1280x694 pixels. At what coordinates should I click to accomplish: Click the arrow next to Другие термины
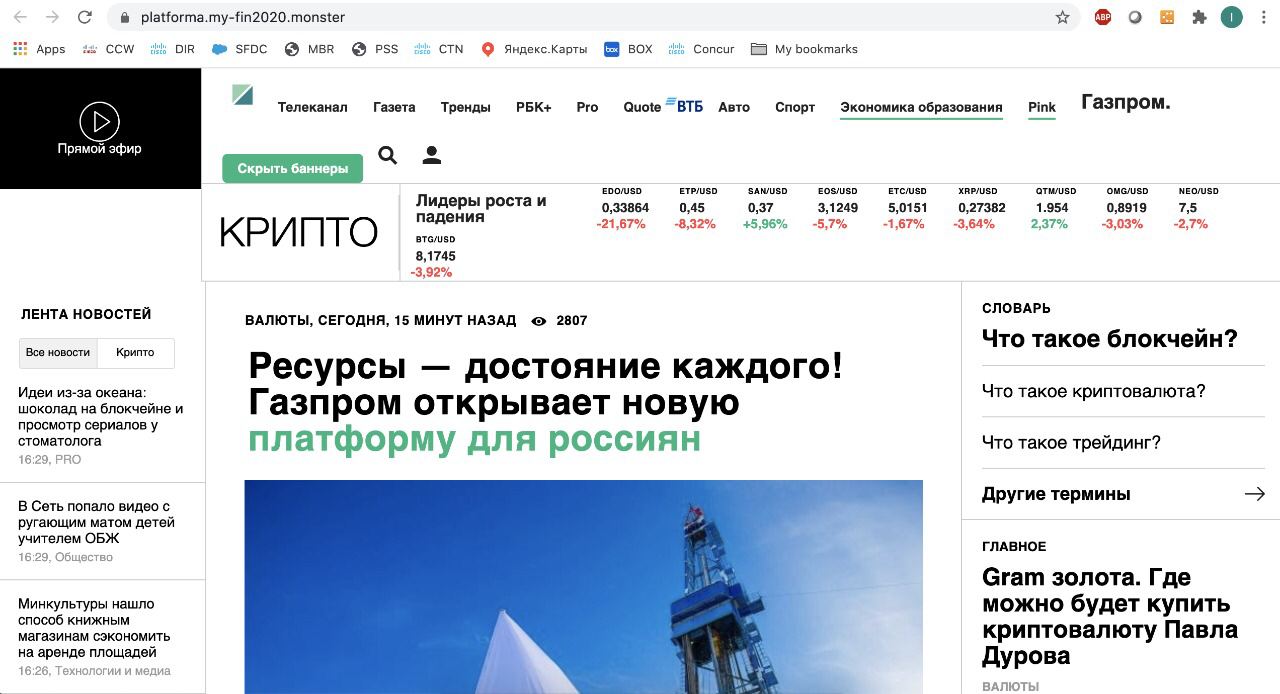pyautogui.click(x=1254, y=494)
